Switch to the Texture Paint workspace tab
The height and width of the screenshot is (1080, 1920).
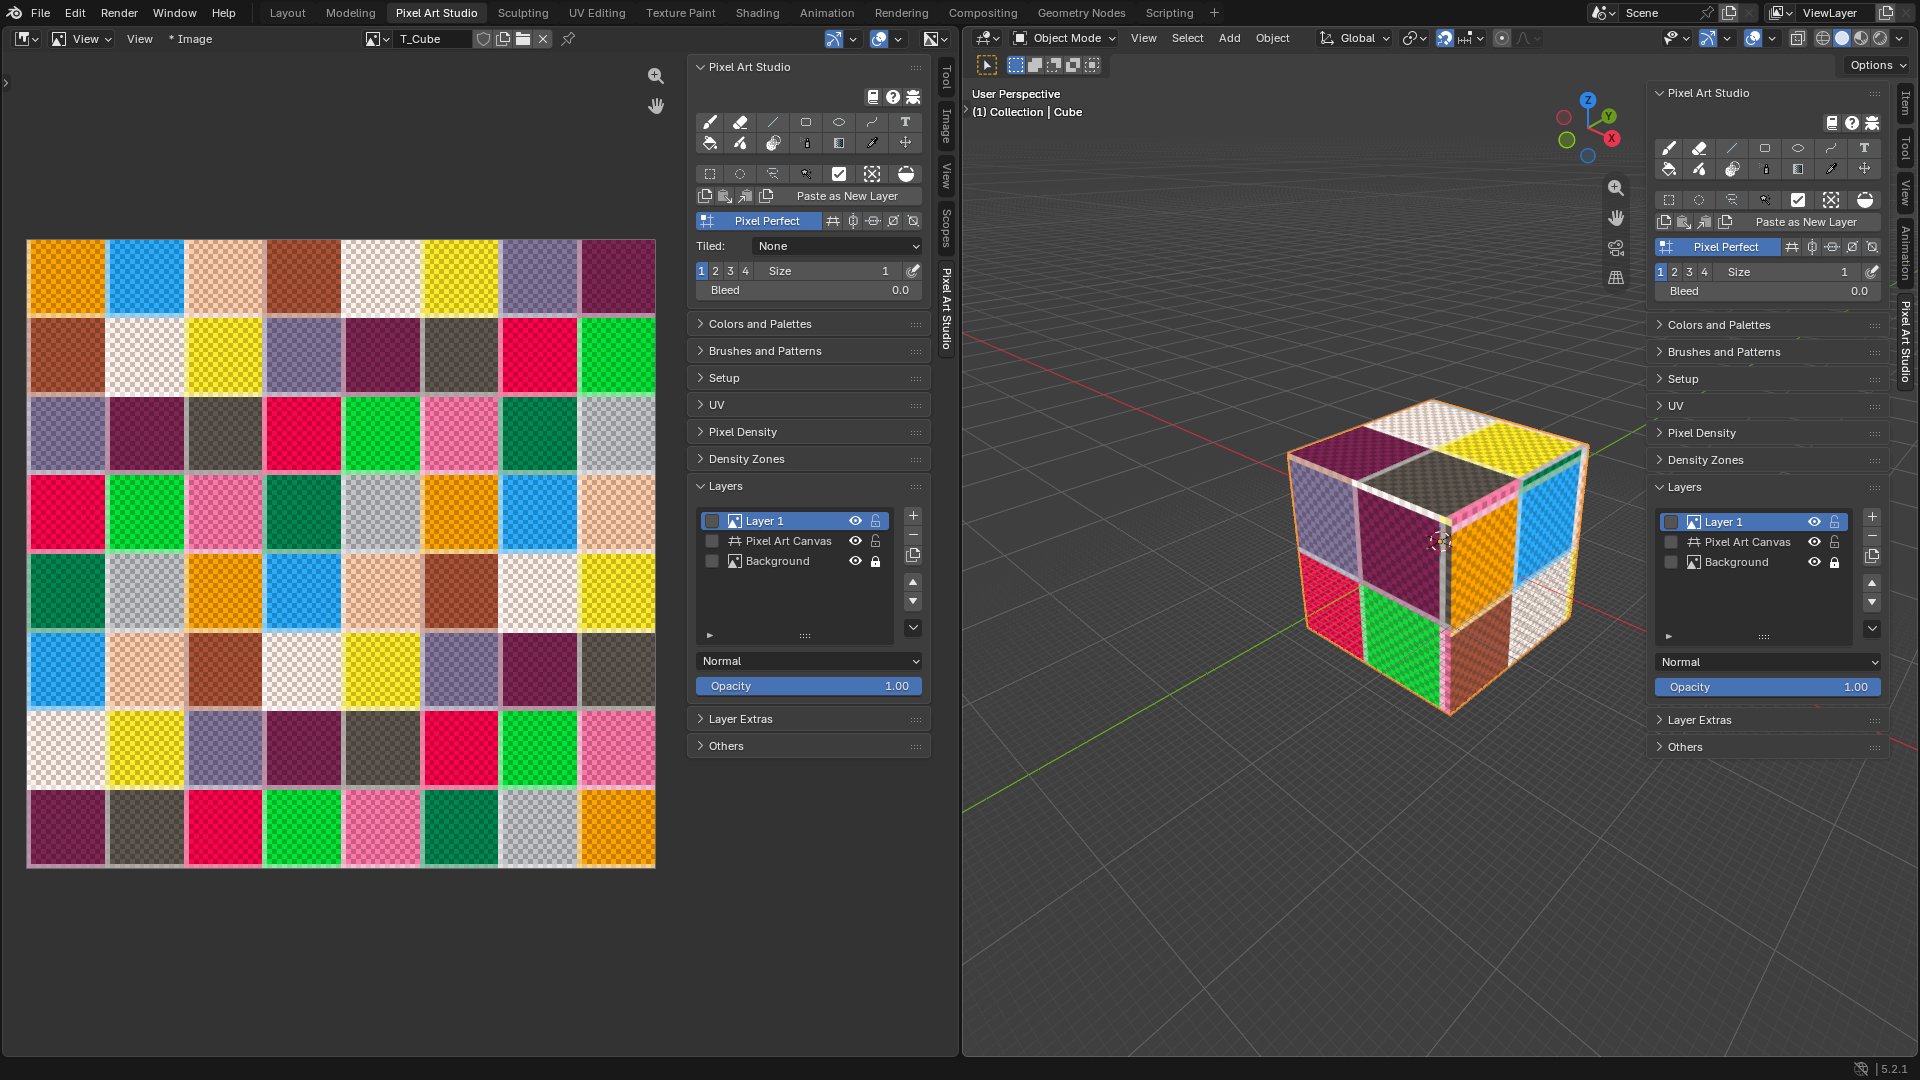pos(681,13)
